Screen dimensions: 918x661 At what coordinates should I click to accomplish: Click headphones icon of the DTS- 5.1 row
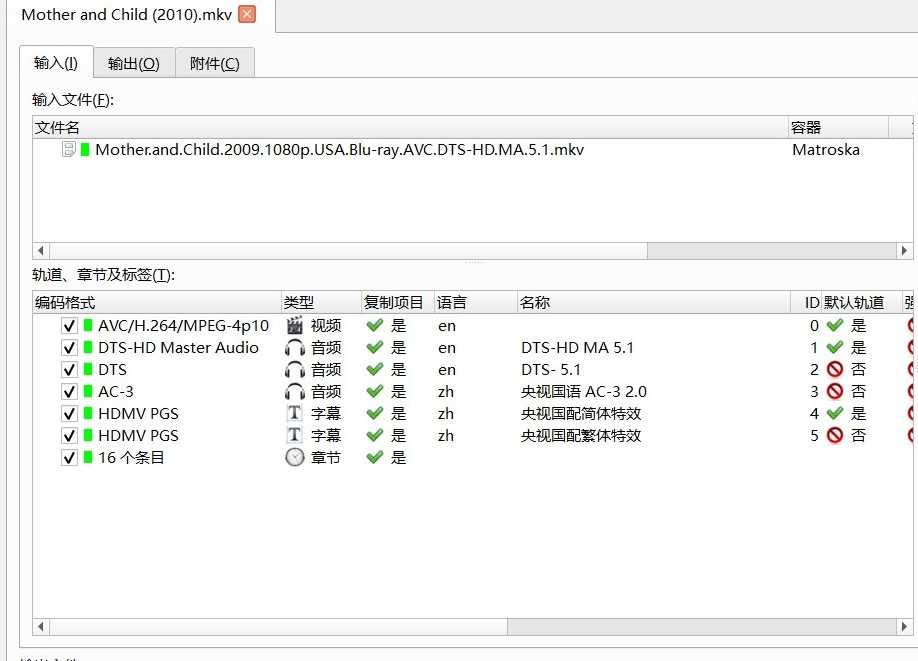coord(294,369)
